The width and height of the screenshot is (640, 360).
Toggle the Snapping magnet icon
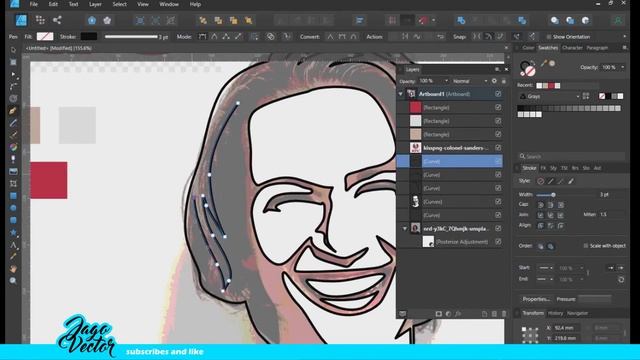pos(423,20)
